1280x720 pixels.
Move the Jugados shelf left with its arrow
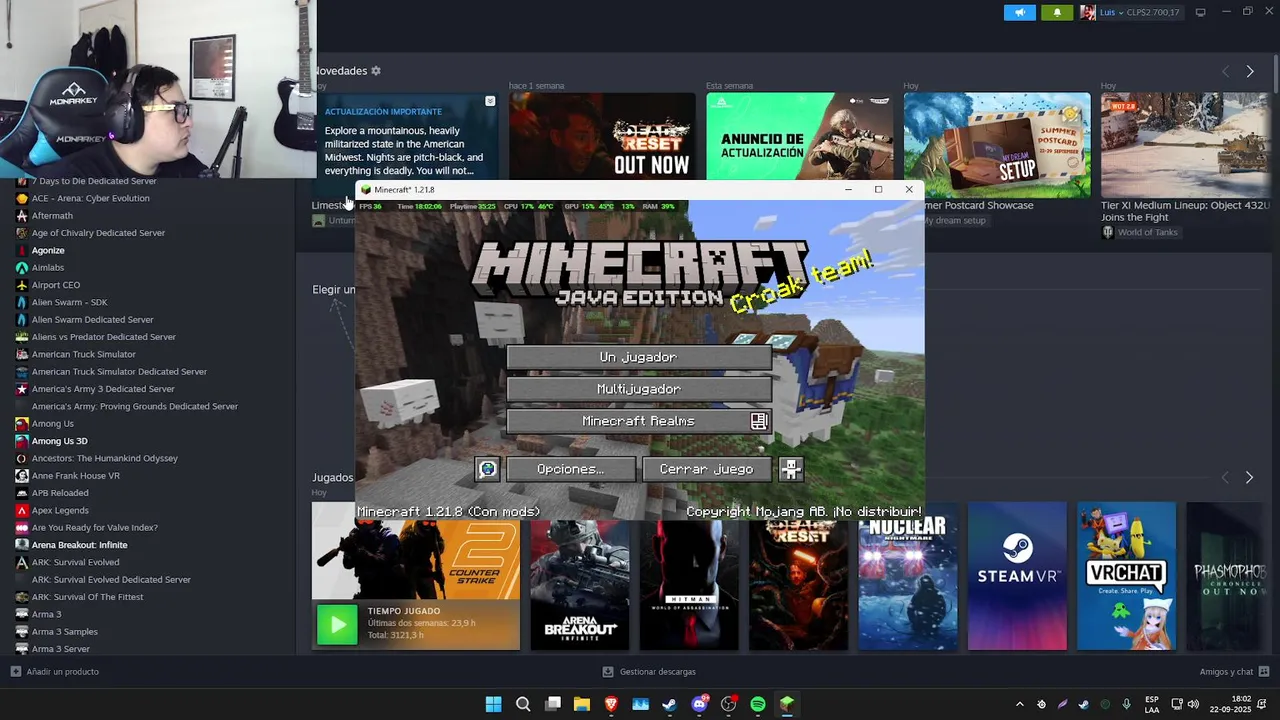(x=1225, y=478)
